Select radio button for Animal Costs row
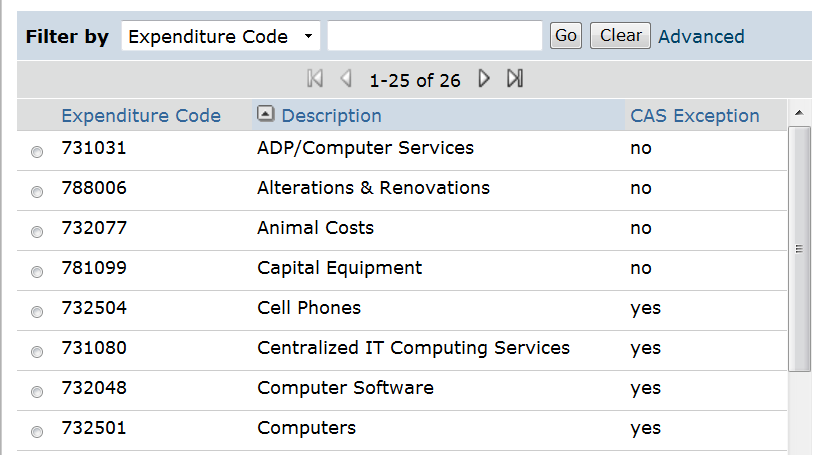This screenshot has width=814, height=455. pyautogui.click(x=37, y=232)
